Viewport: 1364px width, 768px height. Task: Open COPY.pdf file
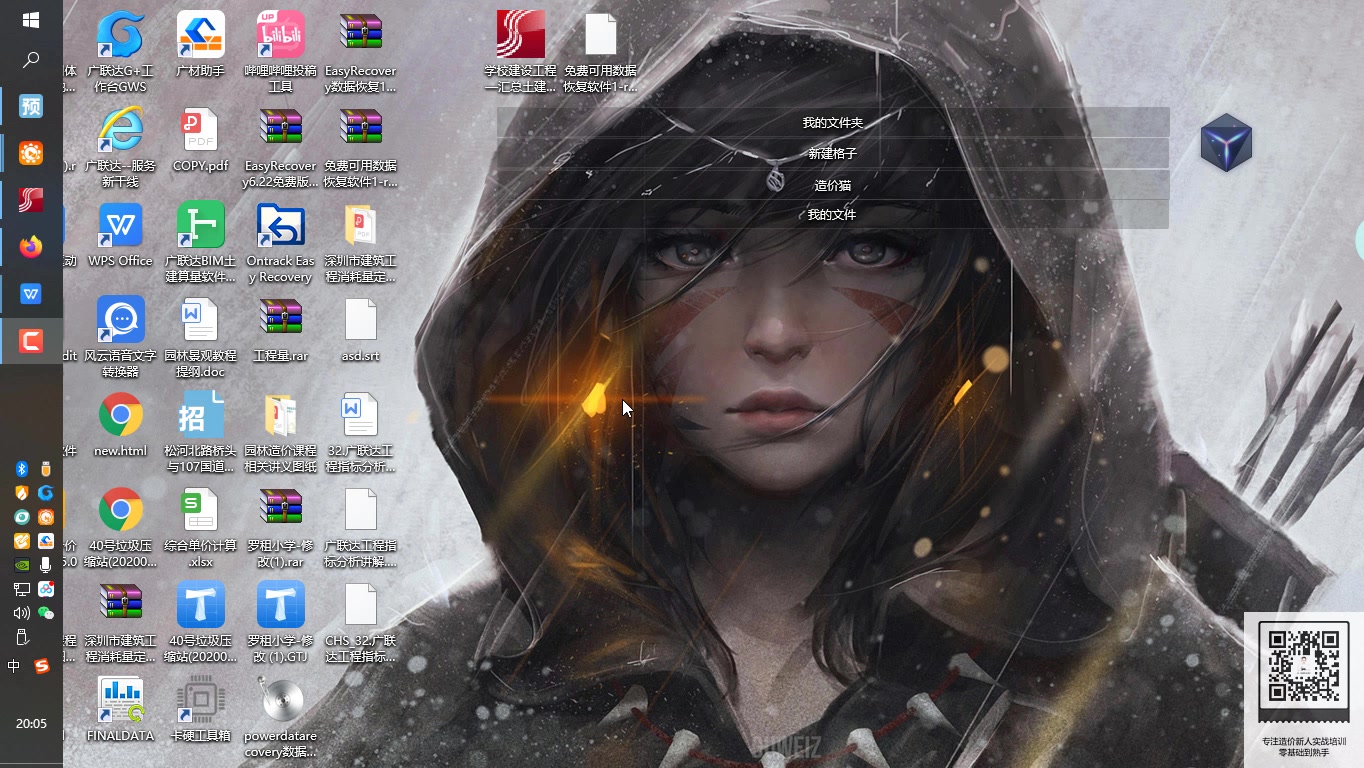click(200, 140)
